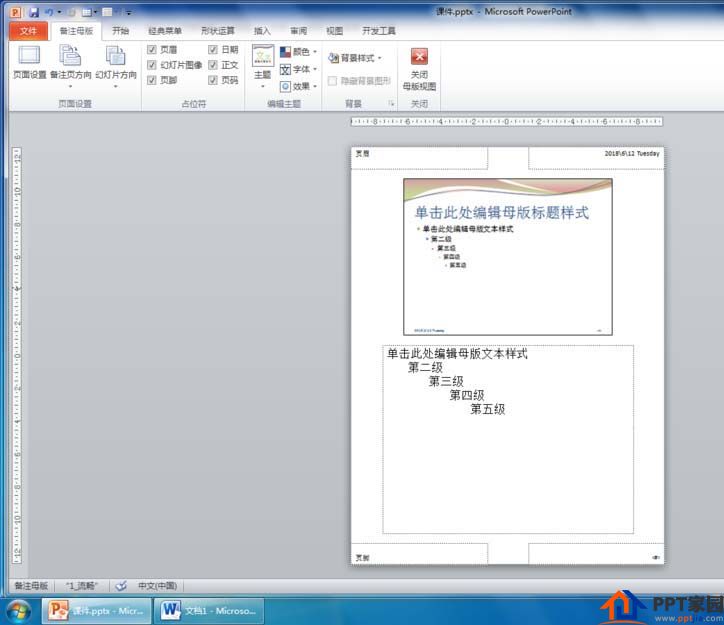Expand the Customize Quick Access Toolbar arrow
The width and height of the screenshot is (724, 625).
pyautogui.click(x=129, y=12)
